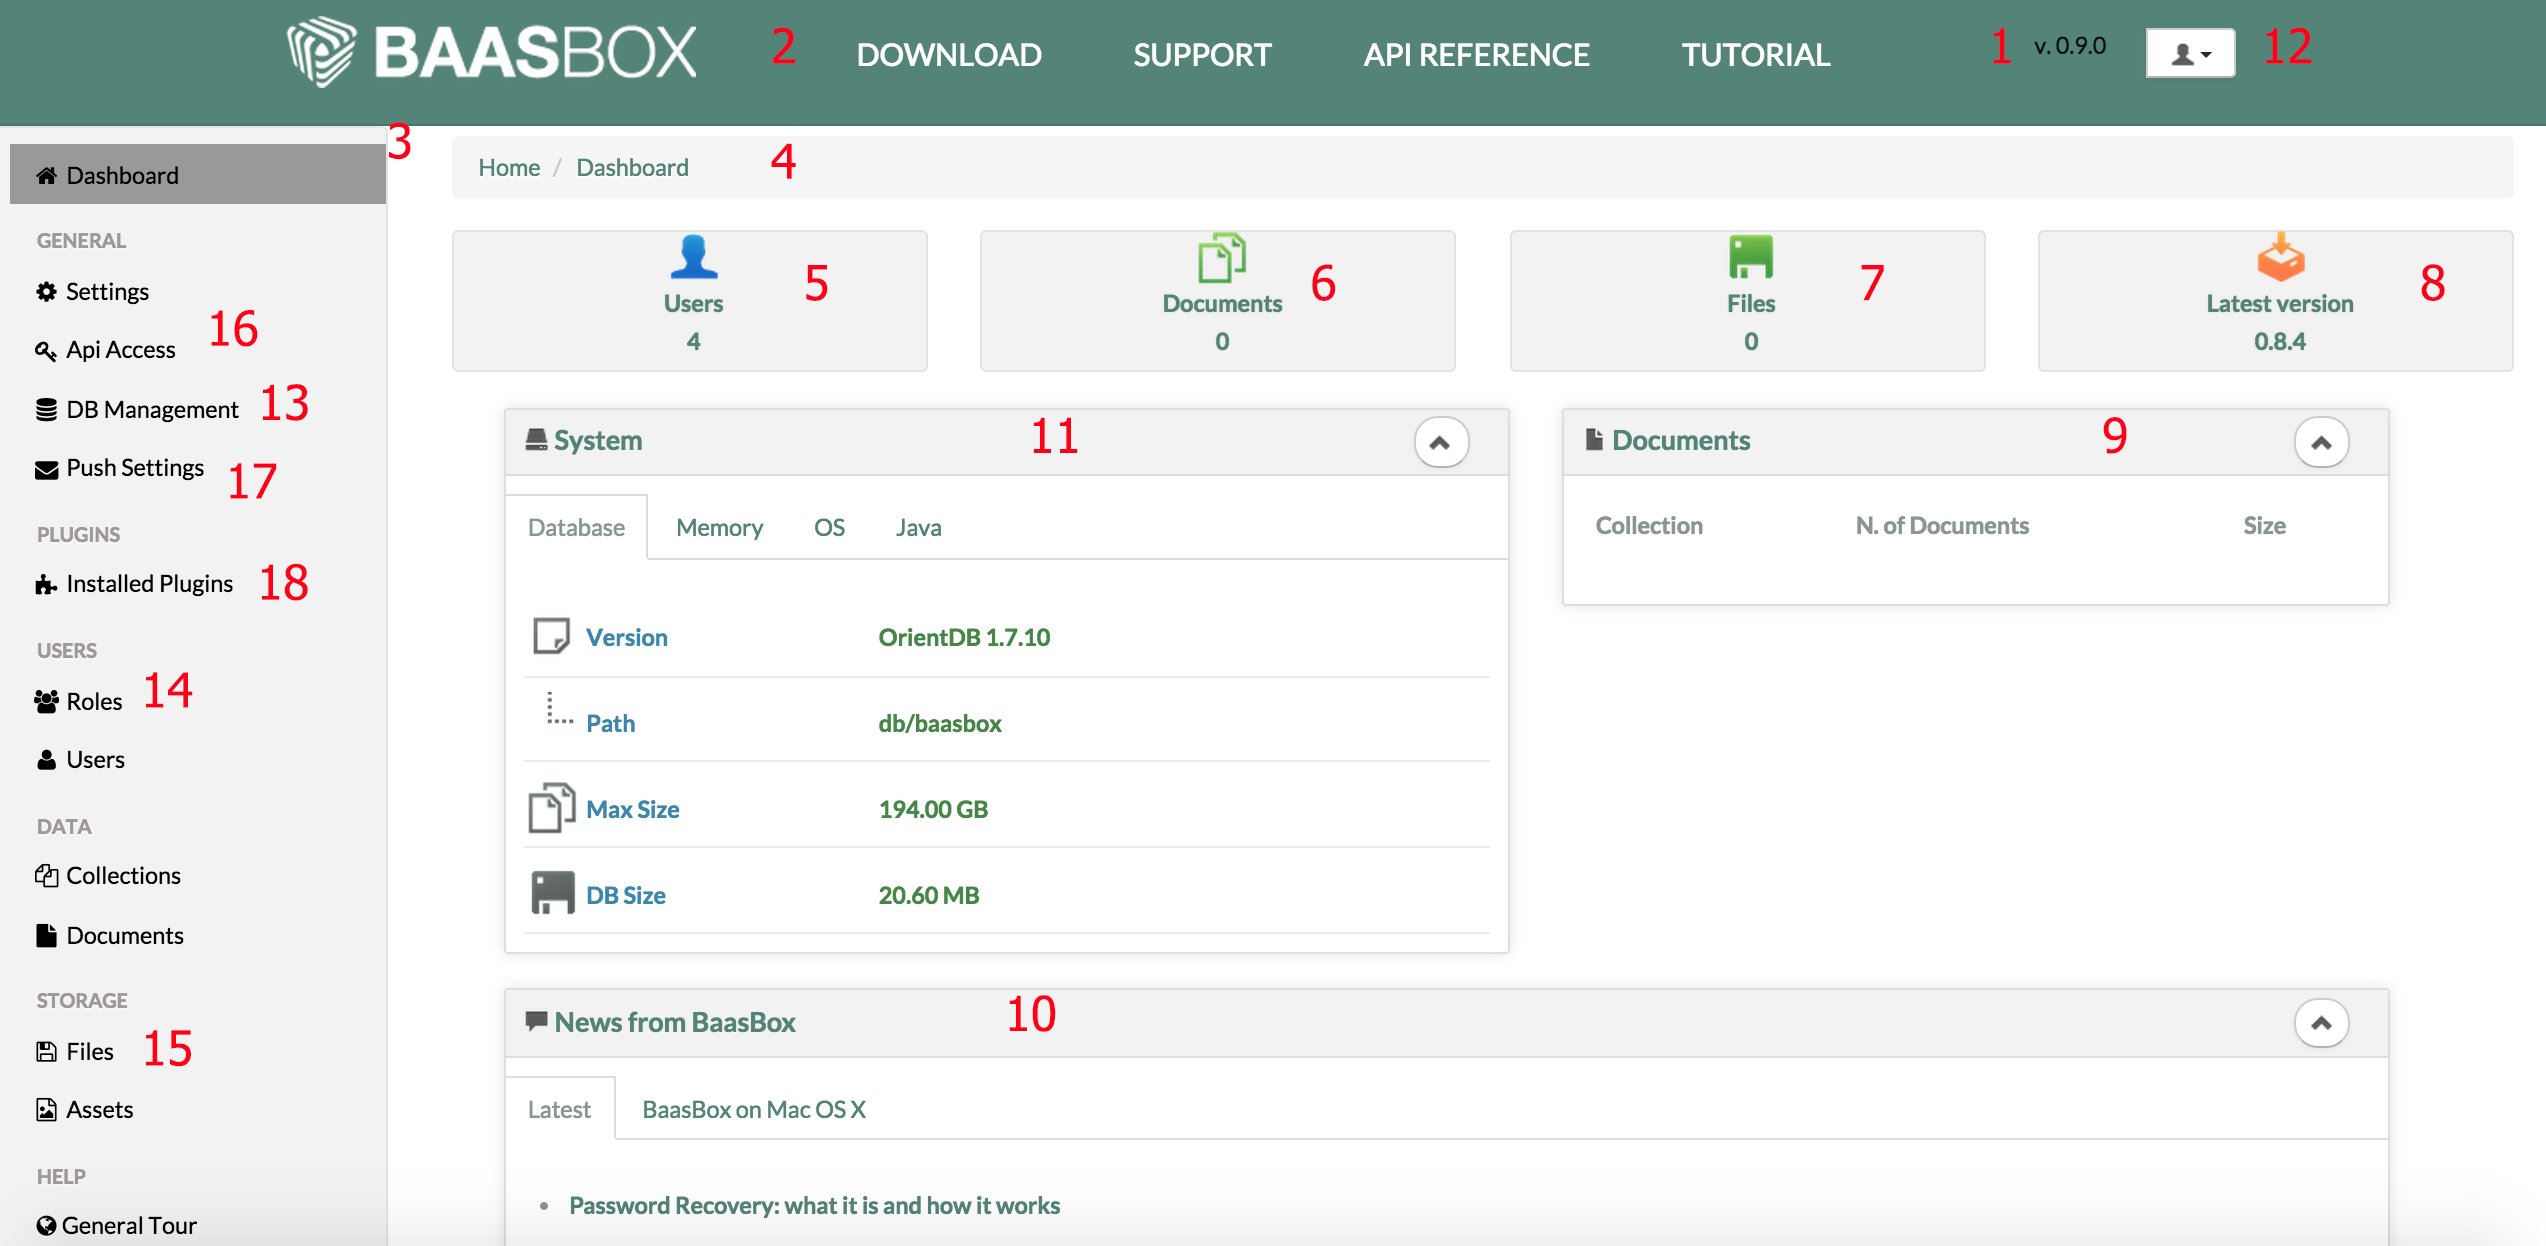The height and width of the screenshot is (1246, 2546).
Task: Switch to the Java tab
Action: point(918,528)
